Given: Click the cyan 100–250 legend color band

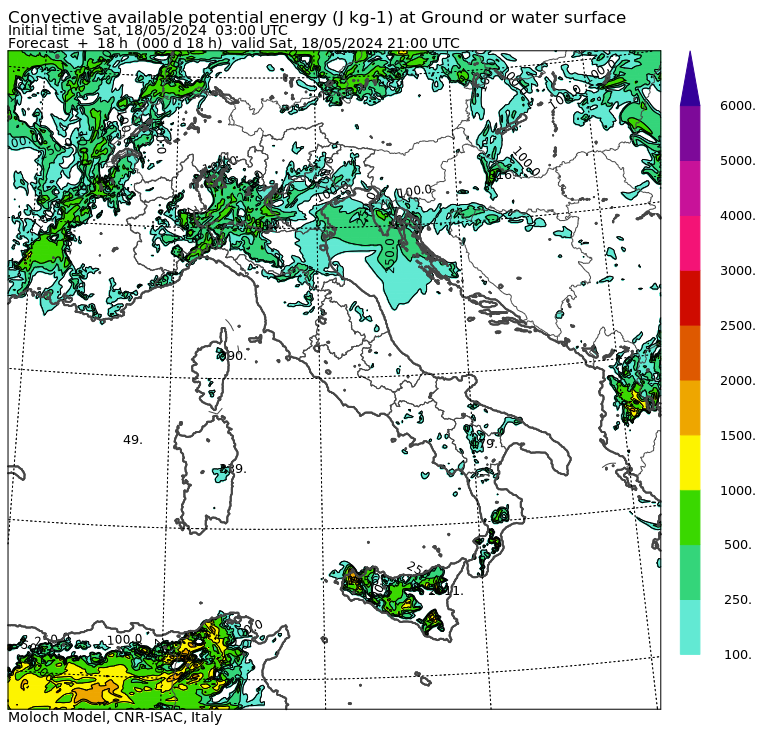Looking at the screenshot, I should tap(690, 627).
